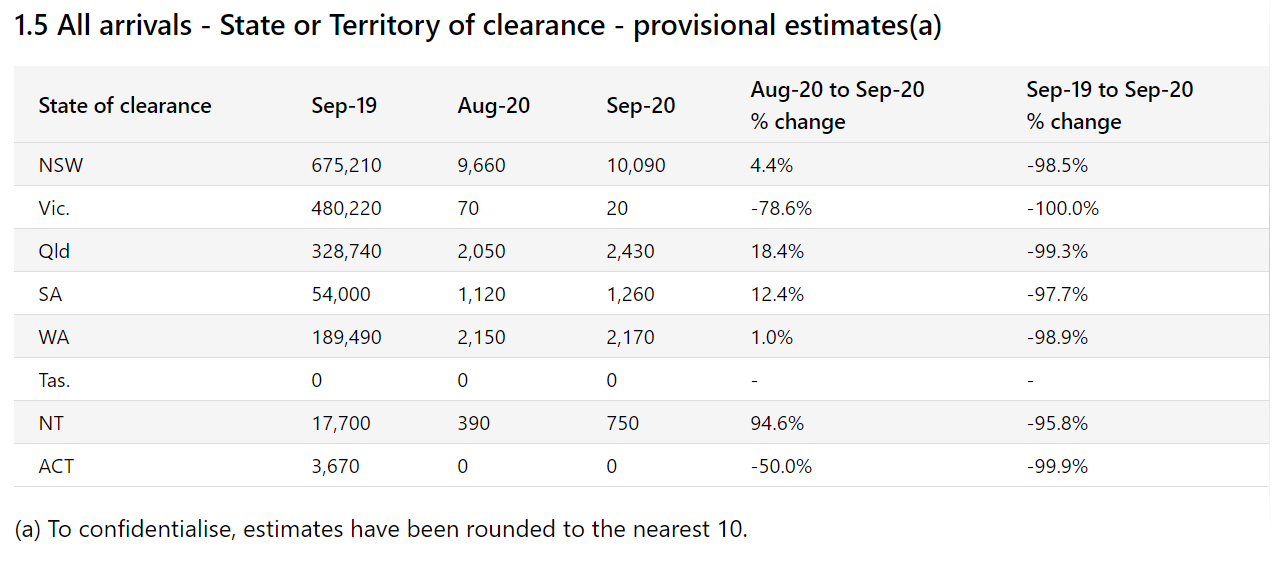Select the Sep-20 column header

(641, 106)
